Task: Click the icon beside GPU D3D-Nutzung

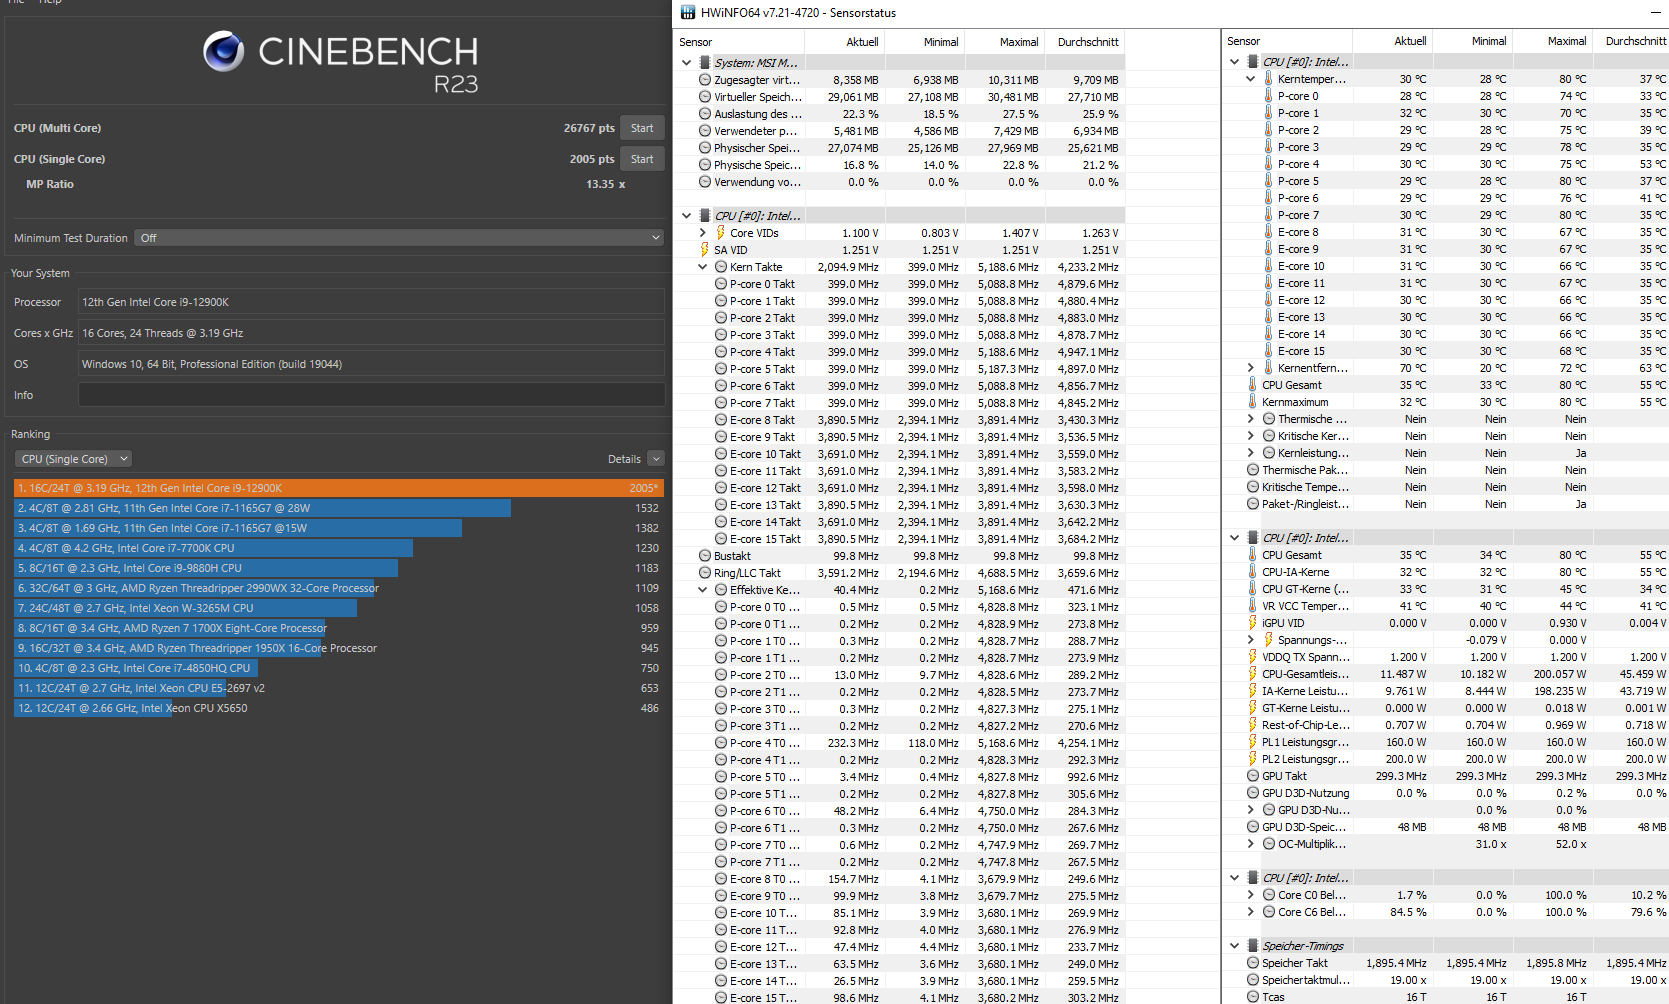Action: pos(1253,793)
